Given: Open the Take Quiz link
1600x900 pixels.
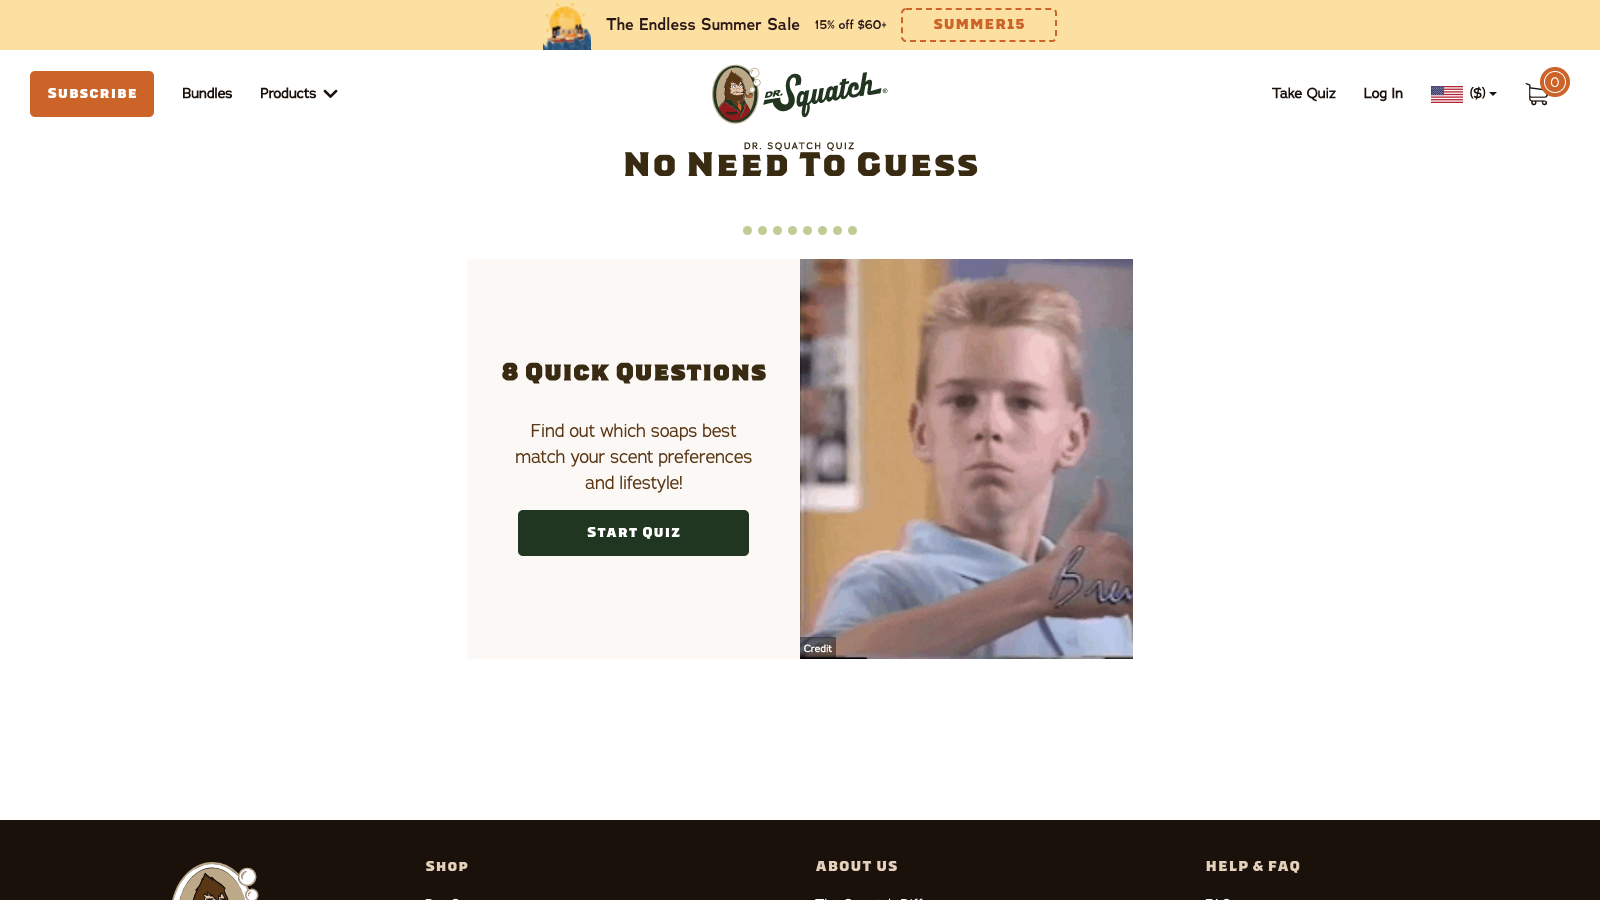Looking at the screenshot, I should pyautogui.click(x=1303, y=93).
